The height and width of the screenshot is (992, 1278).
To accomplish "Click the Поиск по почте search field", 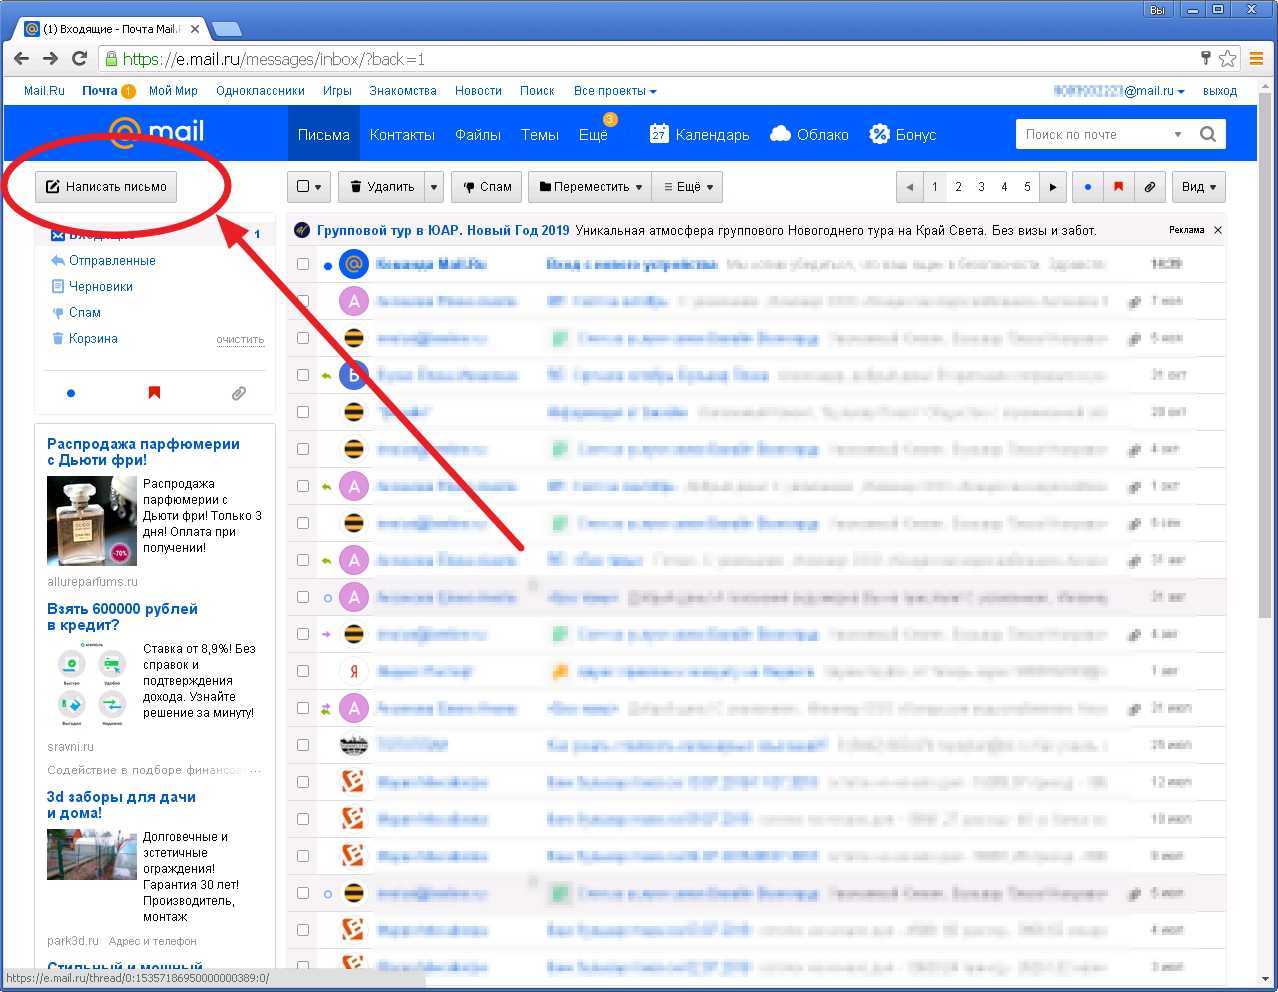I will point(1095,134).
